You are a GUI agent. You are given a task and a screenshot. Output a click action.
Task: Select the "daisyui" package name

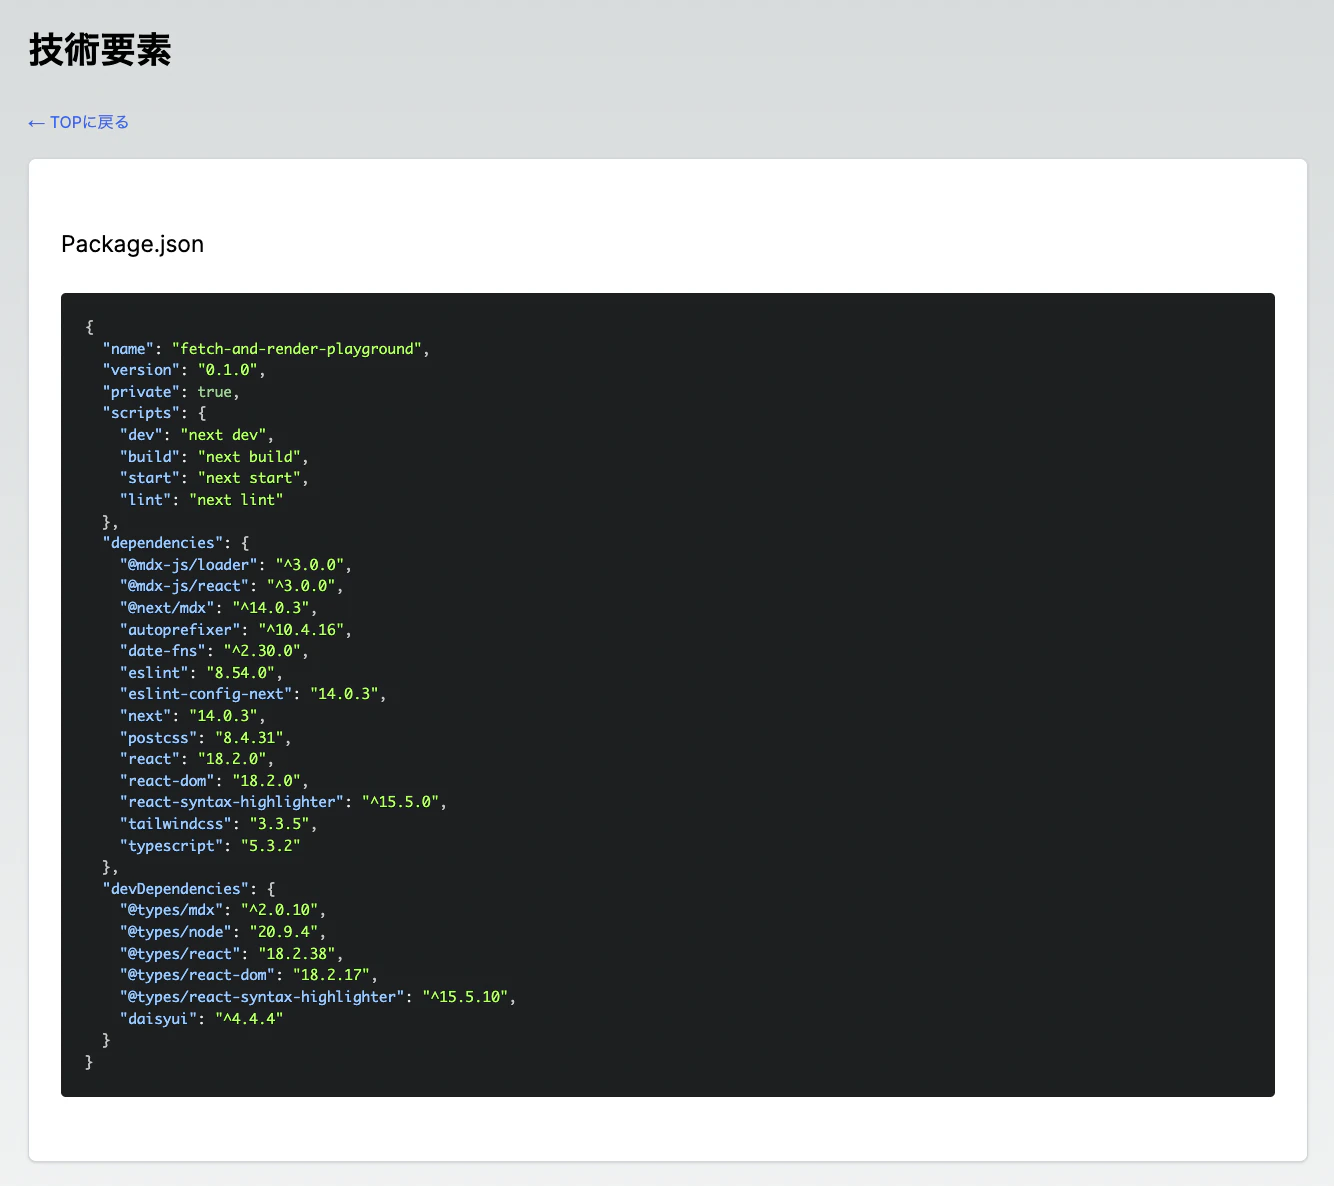(x=158, y=1019)
